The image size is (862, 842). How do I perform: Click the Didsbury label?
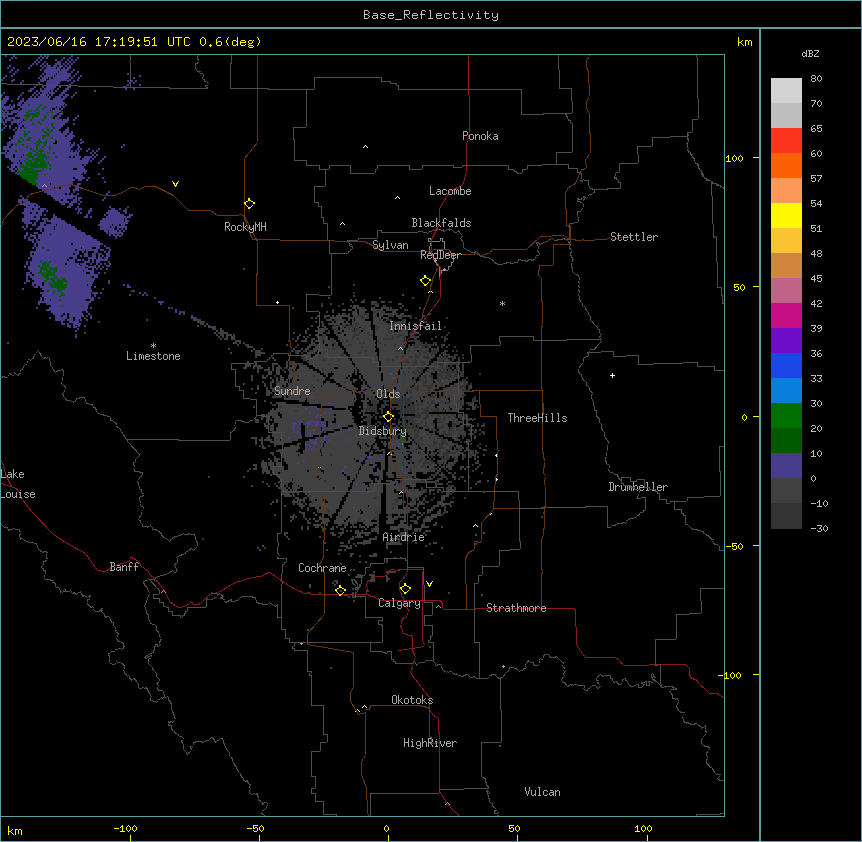tap(383, 431)
